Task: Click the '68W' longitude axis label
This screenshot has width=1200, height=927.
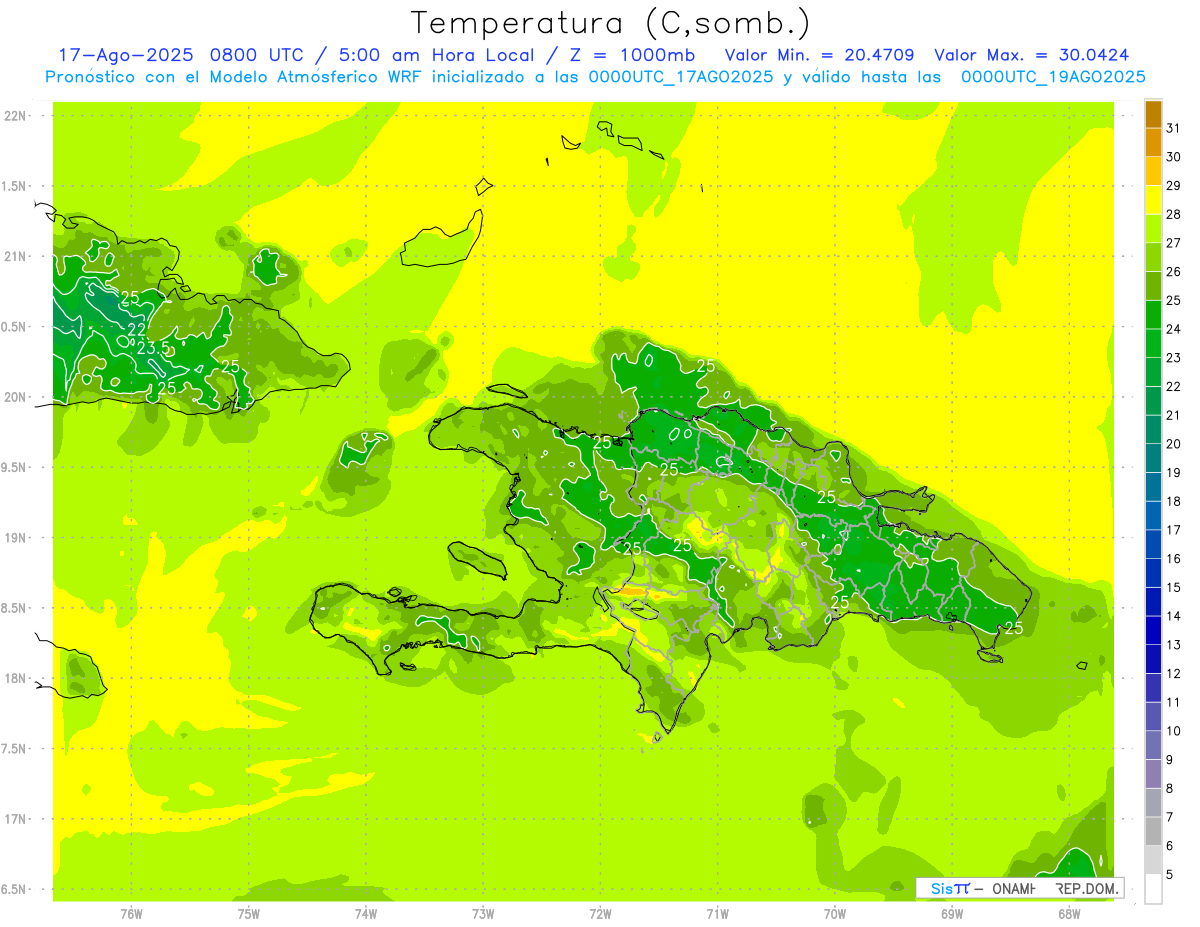Action: click(1069, 914)
